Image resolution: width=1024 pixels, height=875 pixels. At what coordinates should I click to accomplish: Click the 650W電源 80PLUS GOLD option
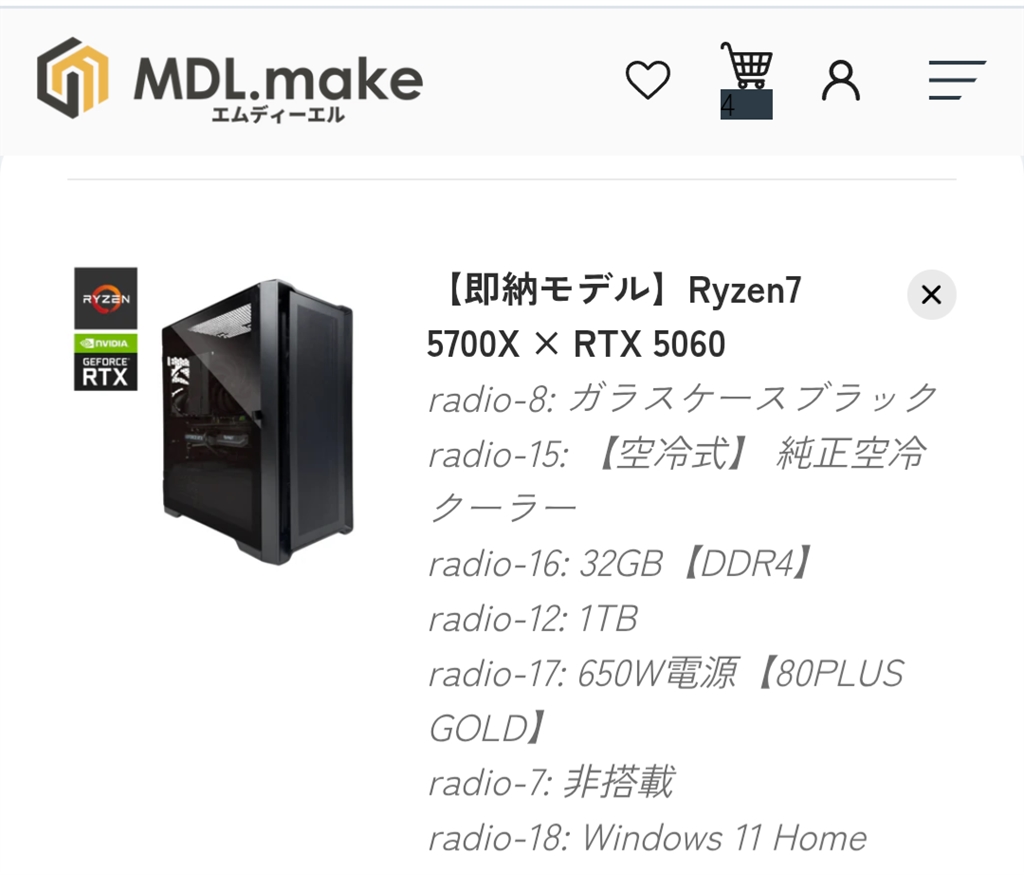point(667,701)
